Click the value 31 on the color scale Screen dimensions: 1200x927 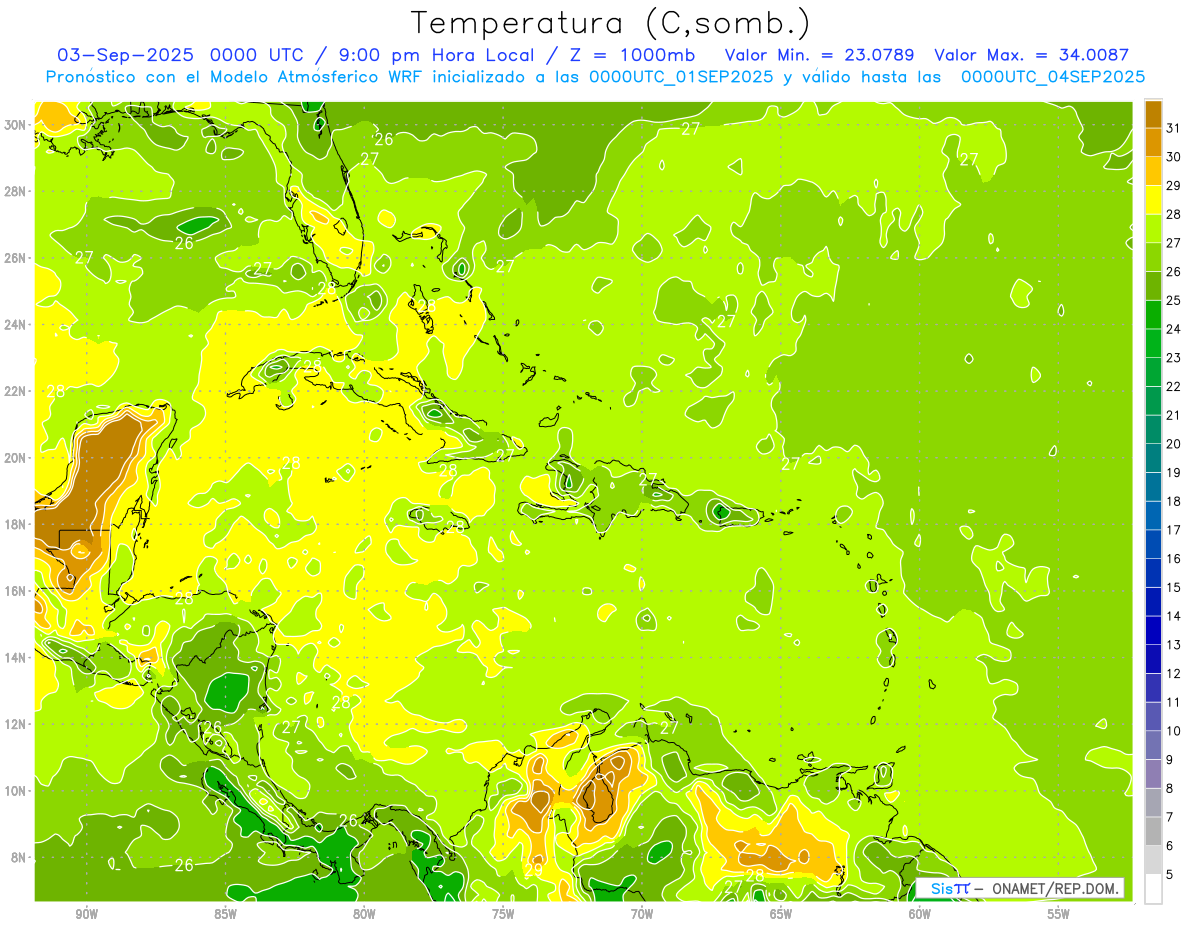tap(1174, 127)
